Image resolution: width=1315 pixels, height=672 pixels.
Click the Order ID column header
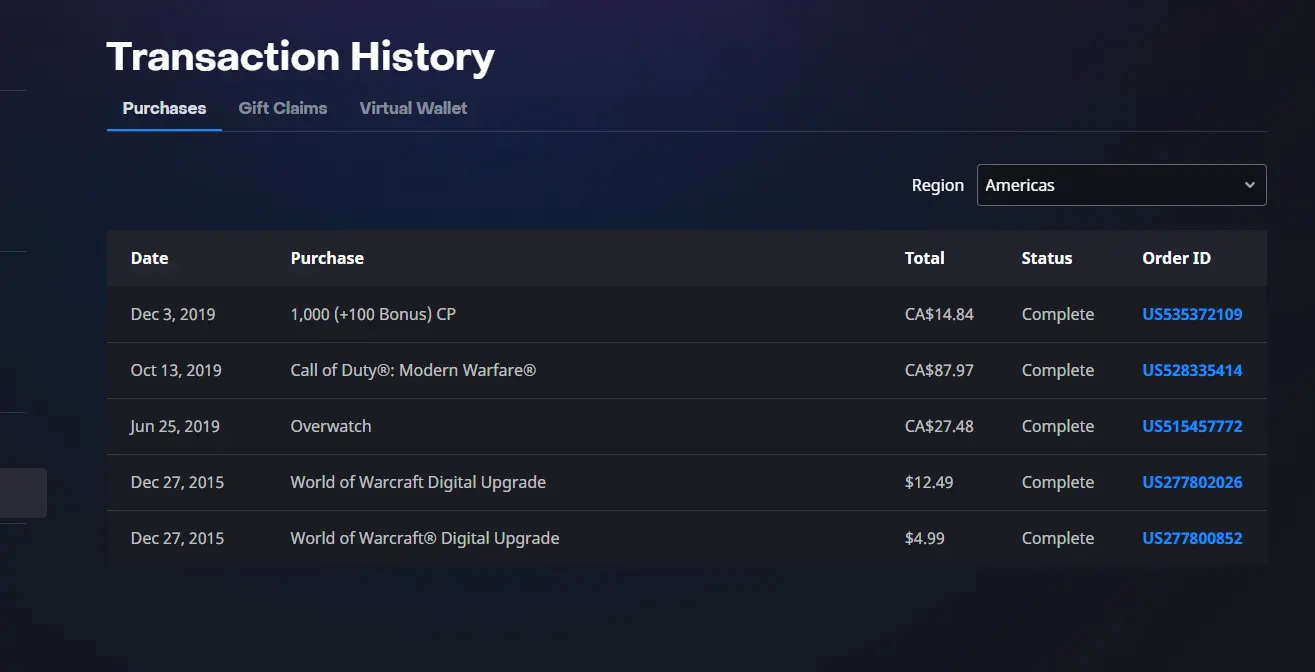(1176, 258)
